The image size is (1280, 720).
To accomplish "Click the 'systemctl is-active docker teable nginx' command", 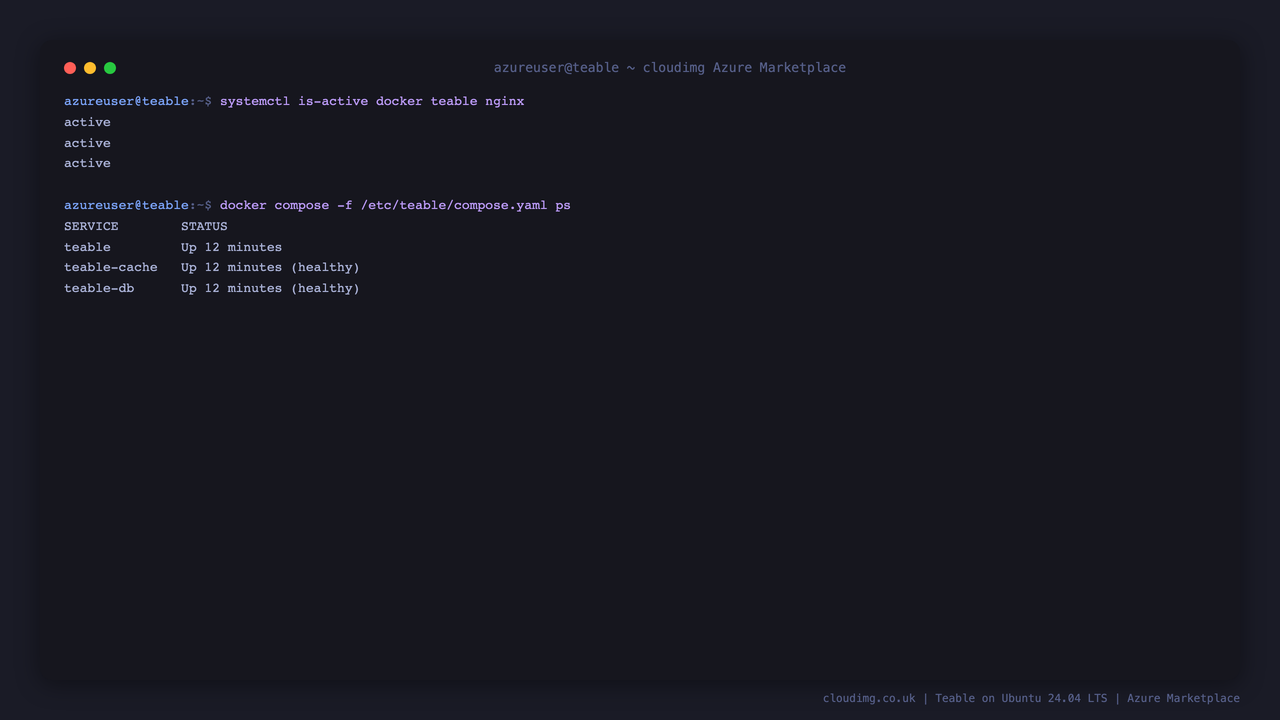I will [x=372, y=101].
